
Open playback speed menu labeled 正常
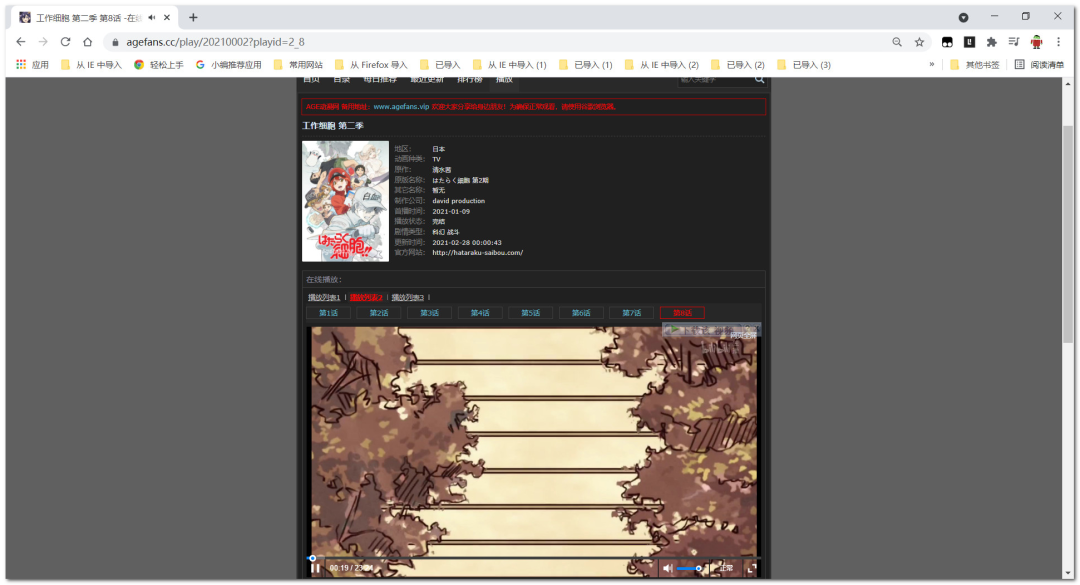coord(725,568)
